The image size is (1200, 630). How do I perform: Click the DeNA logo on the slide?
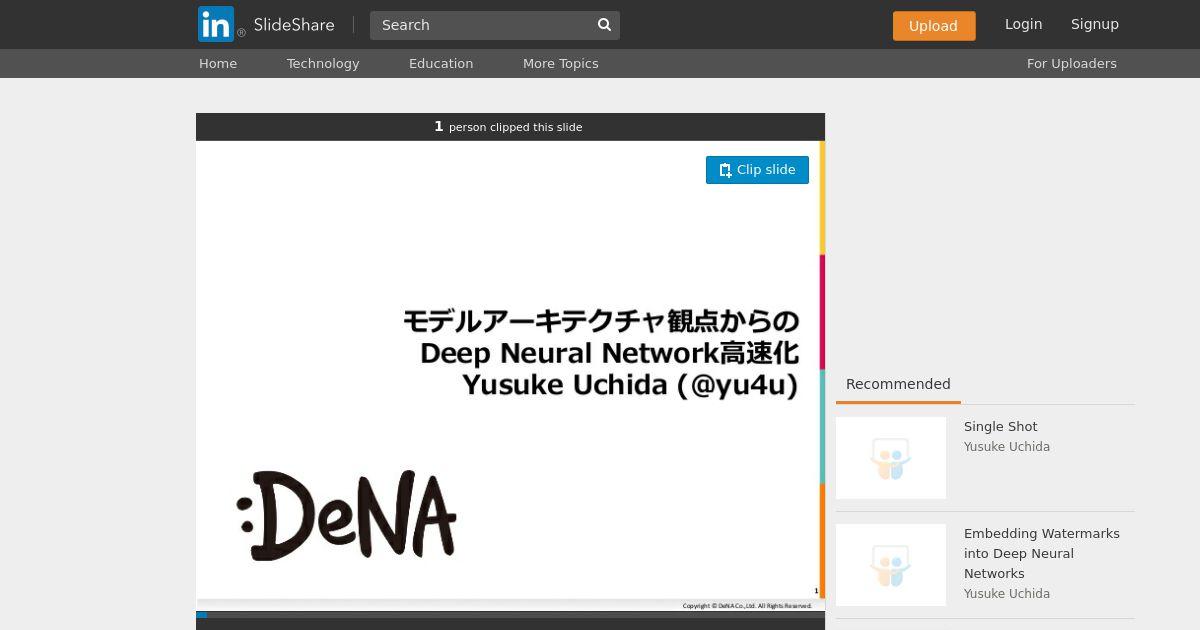tap(347, 514)
